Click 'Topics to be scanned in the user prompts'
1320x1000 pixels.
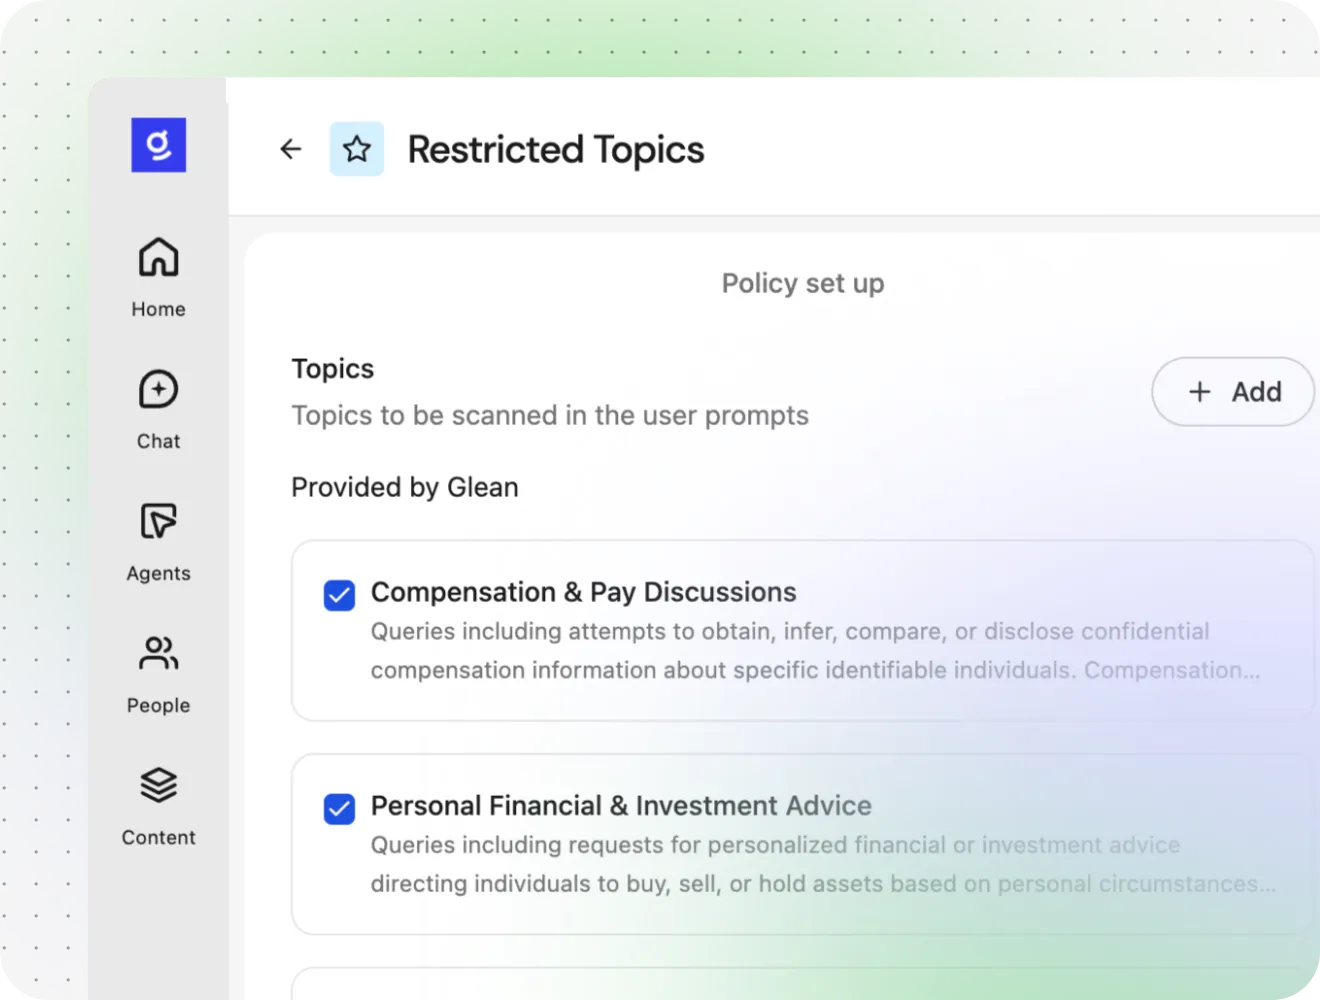(x=550, y=415)
